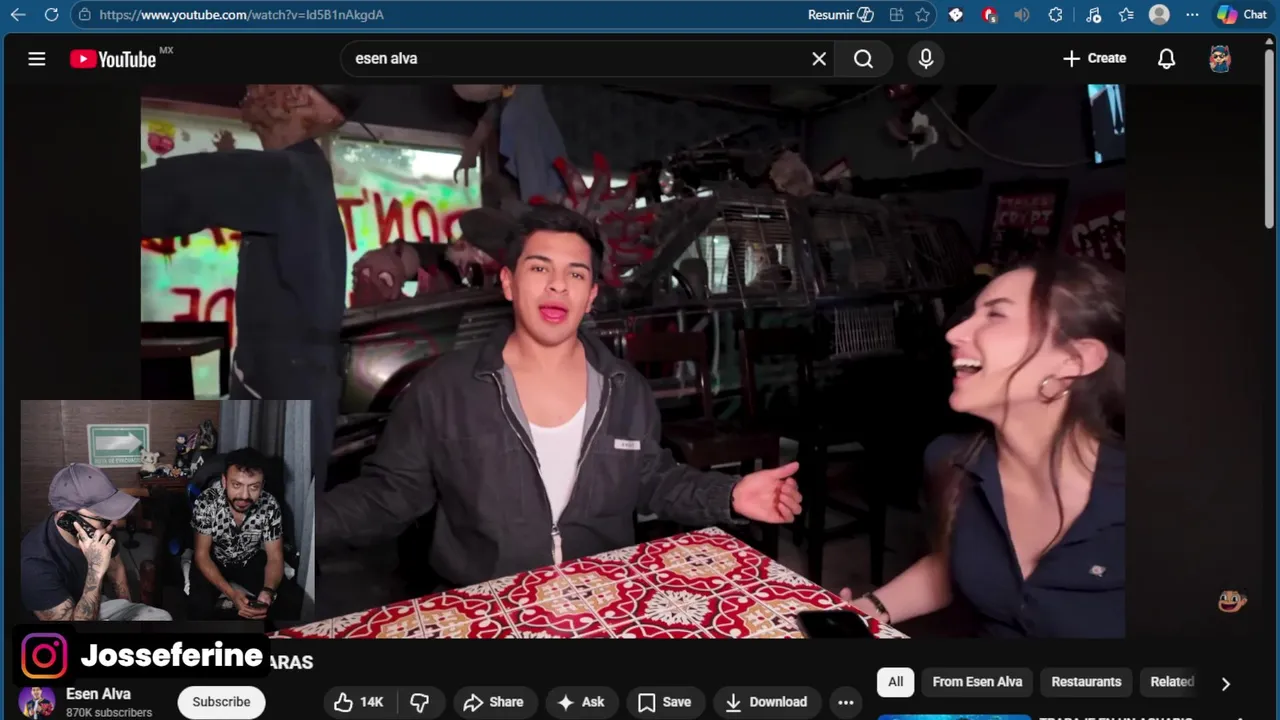
Task: Reload the page with the refresh icon
Action: (x=51, y=15)
